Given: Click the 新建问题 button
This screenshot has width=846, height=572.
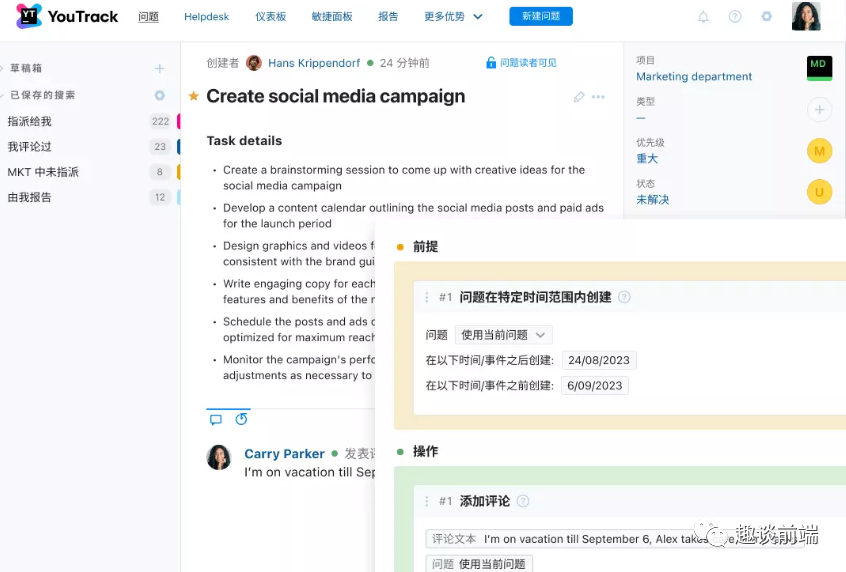Looking at the screenshot, I should 541,17.
